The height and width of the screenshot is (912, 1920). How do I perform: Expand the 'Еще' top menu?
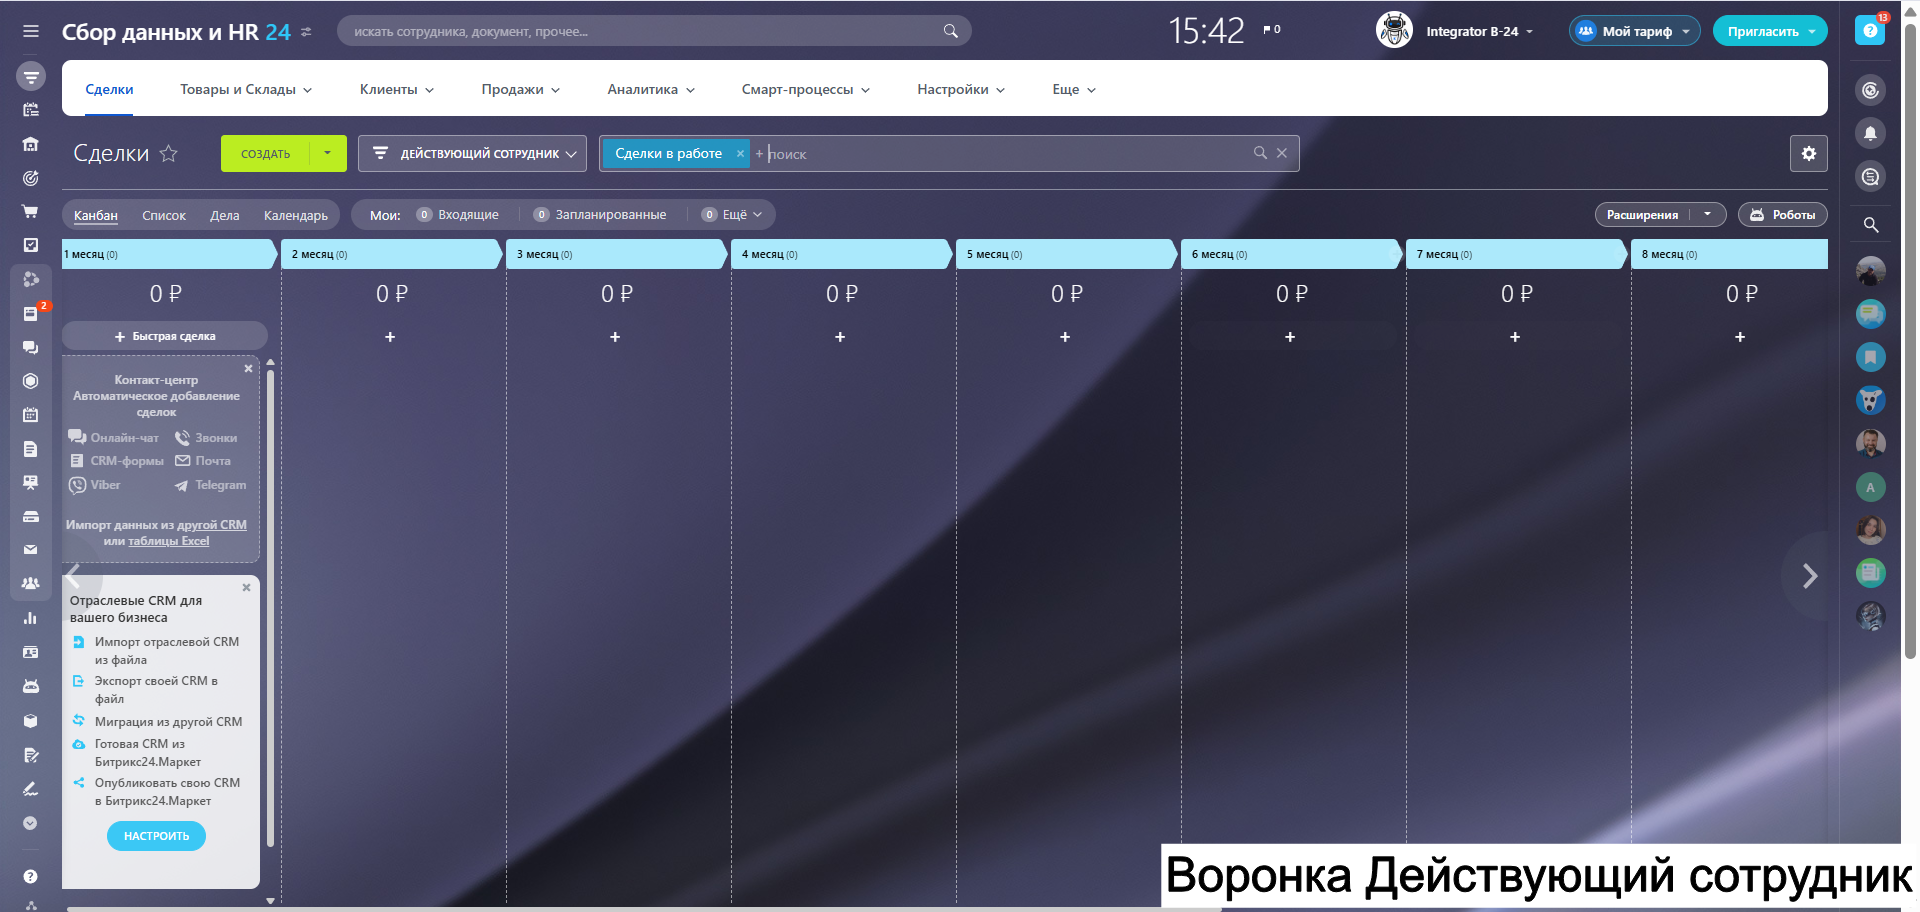coord(1074,89)
